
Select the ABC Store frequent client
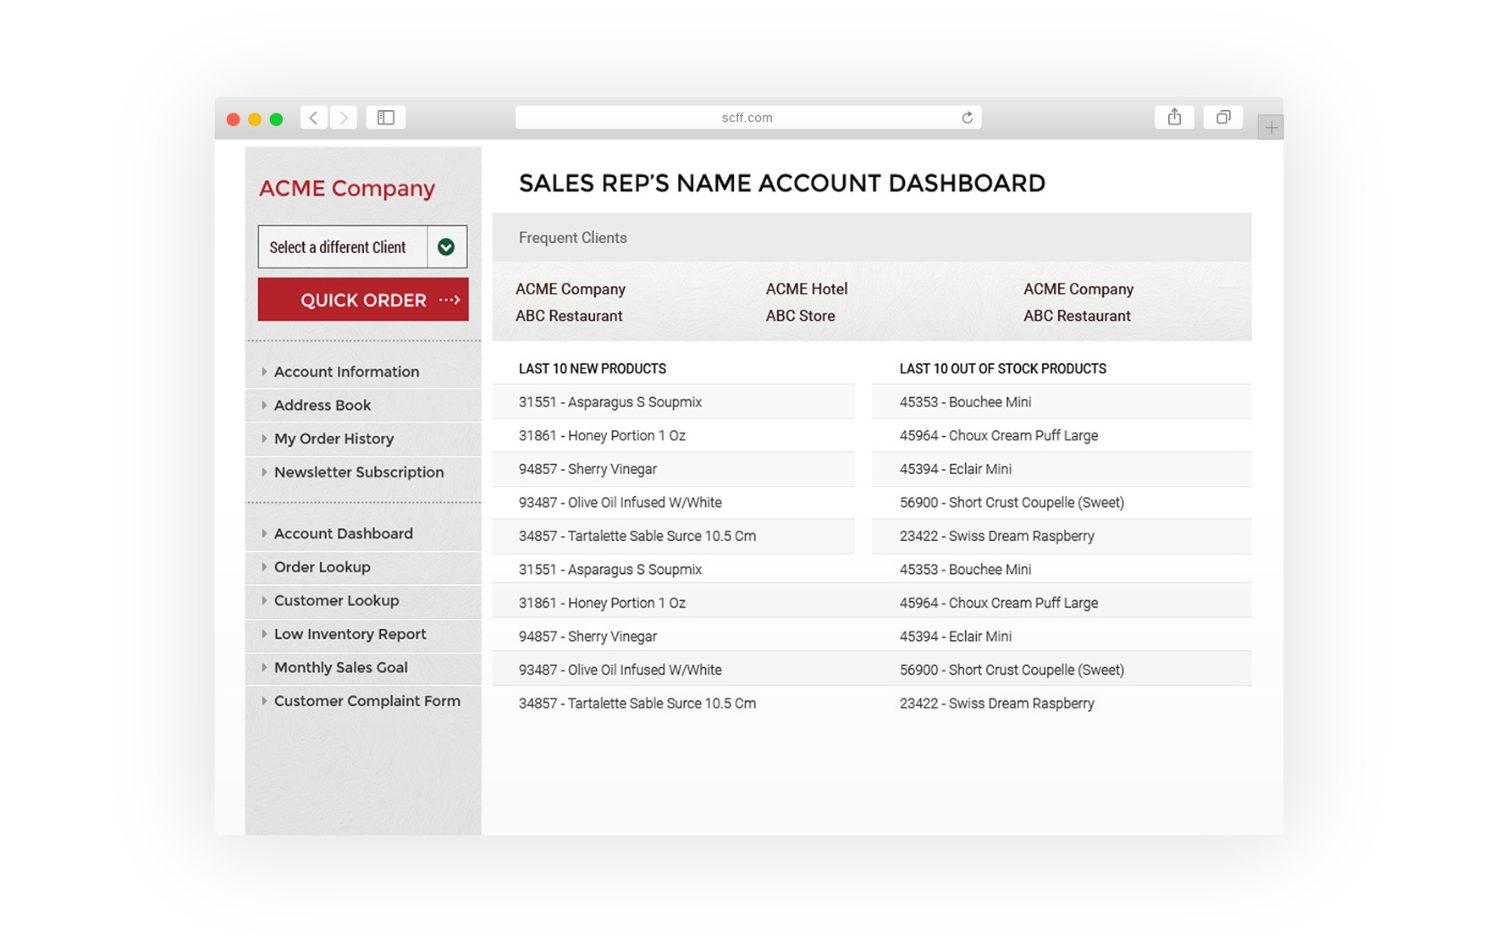tap(800, 316)
